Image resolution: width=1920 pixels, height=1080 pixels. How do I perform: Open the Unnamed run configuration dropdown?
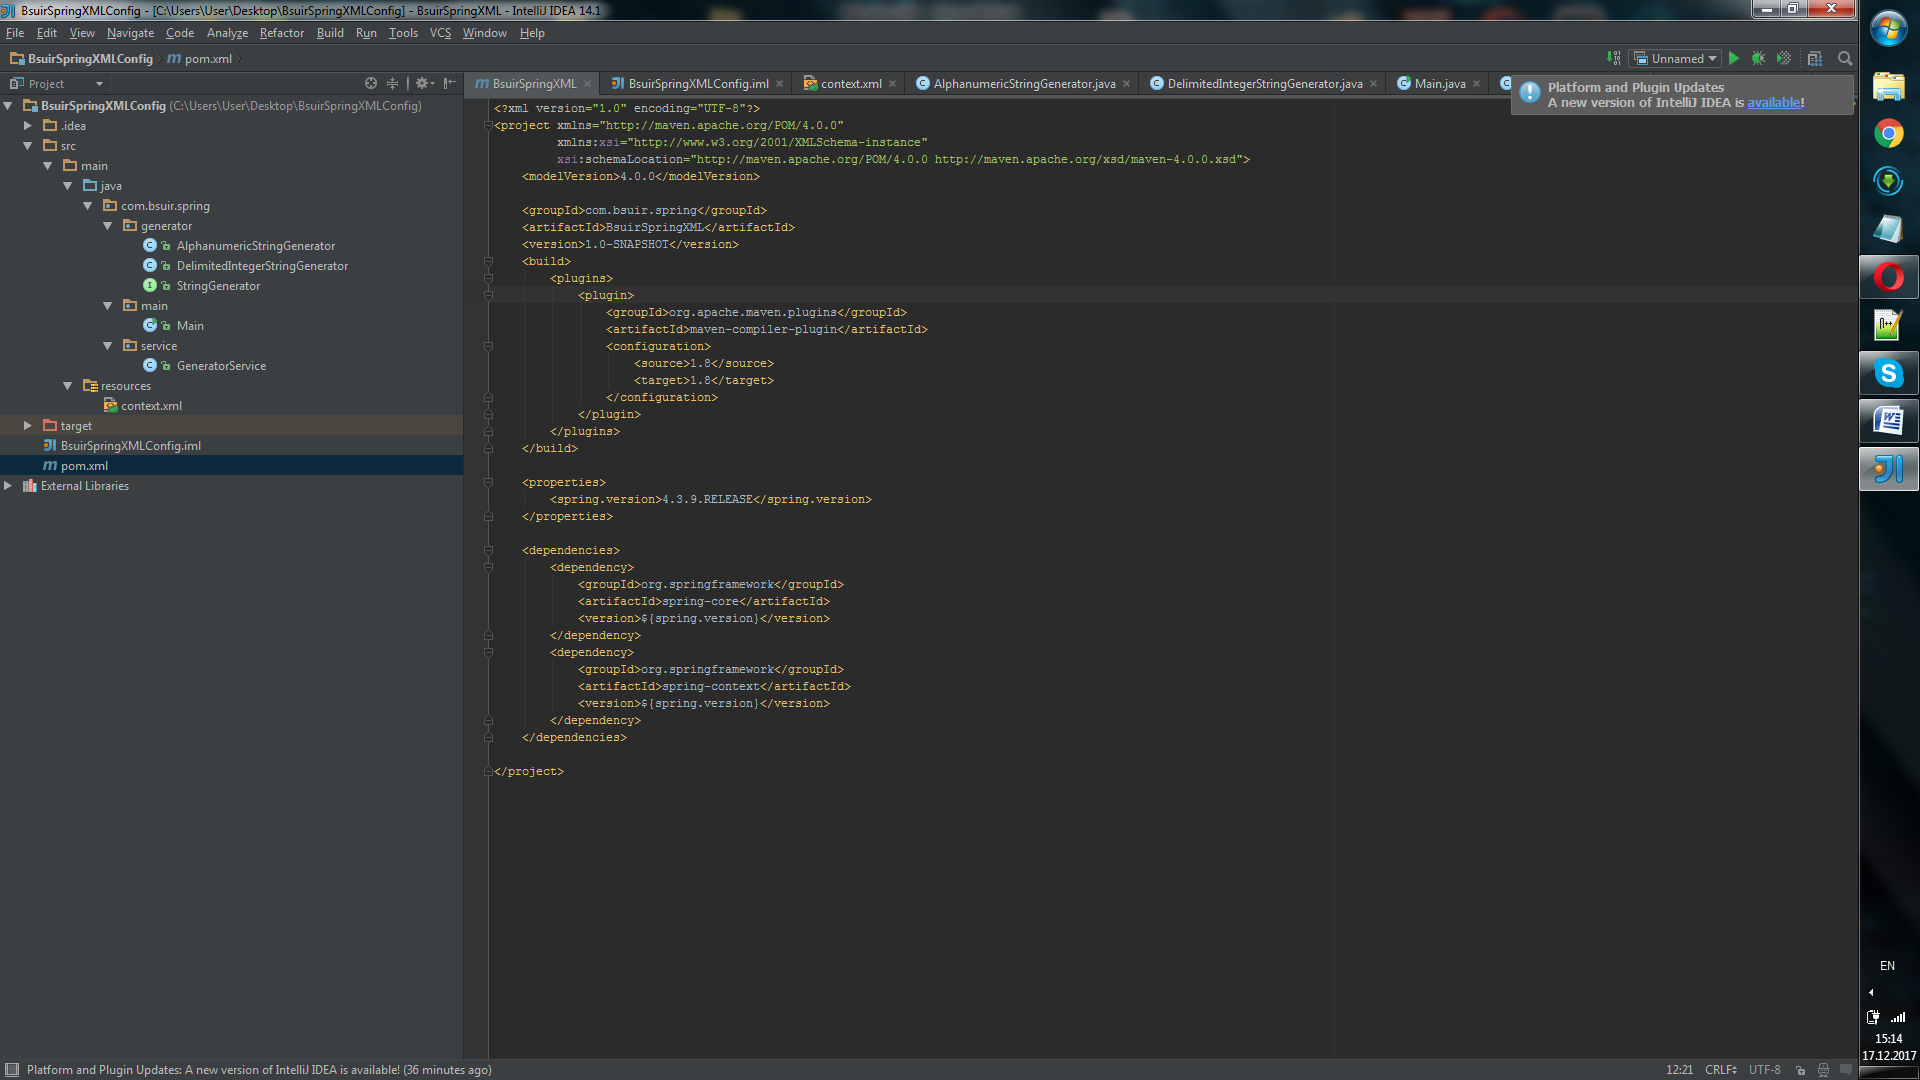1675,58
